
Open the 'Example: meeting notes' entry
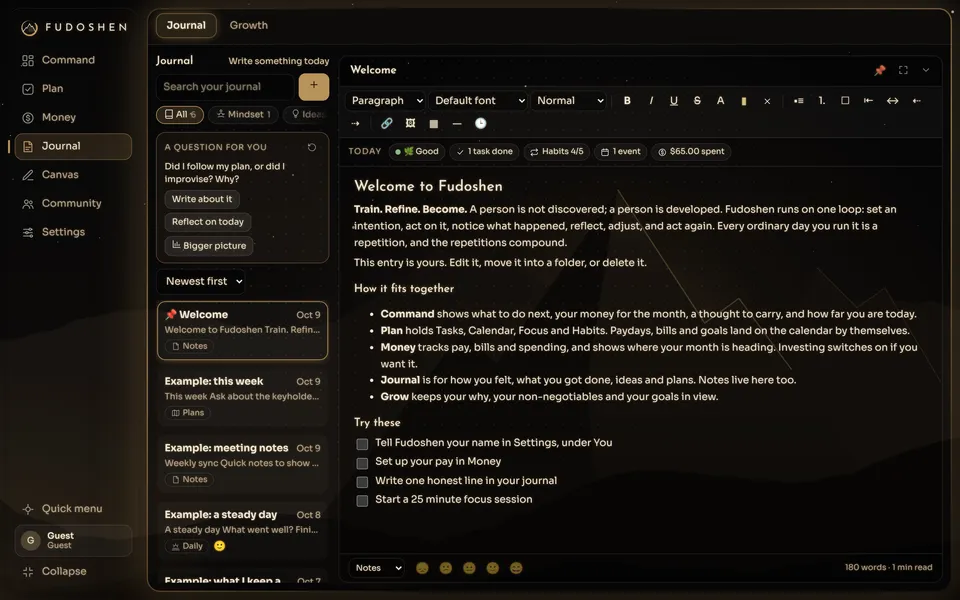coord(242,463)
